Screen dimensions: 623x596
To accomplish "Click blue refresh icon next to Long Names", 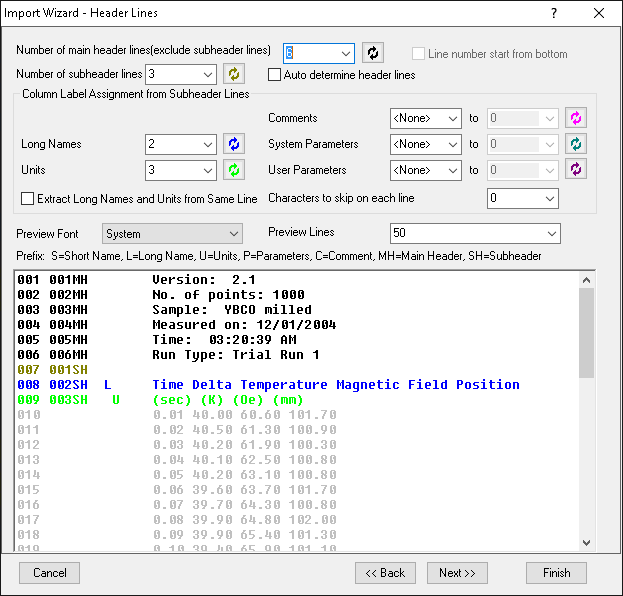I will 234,144.
